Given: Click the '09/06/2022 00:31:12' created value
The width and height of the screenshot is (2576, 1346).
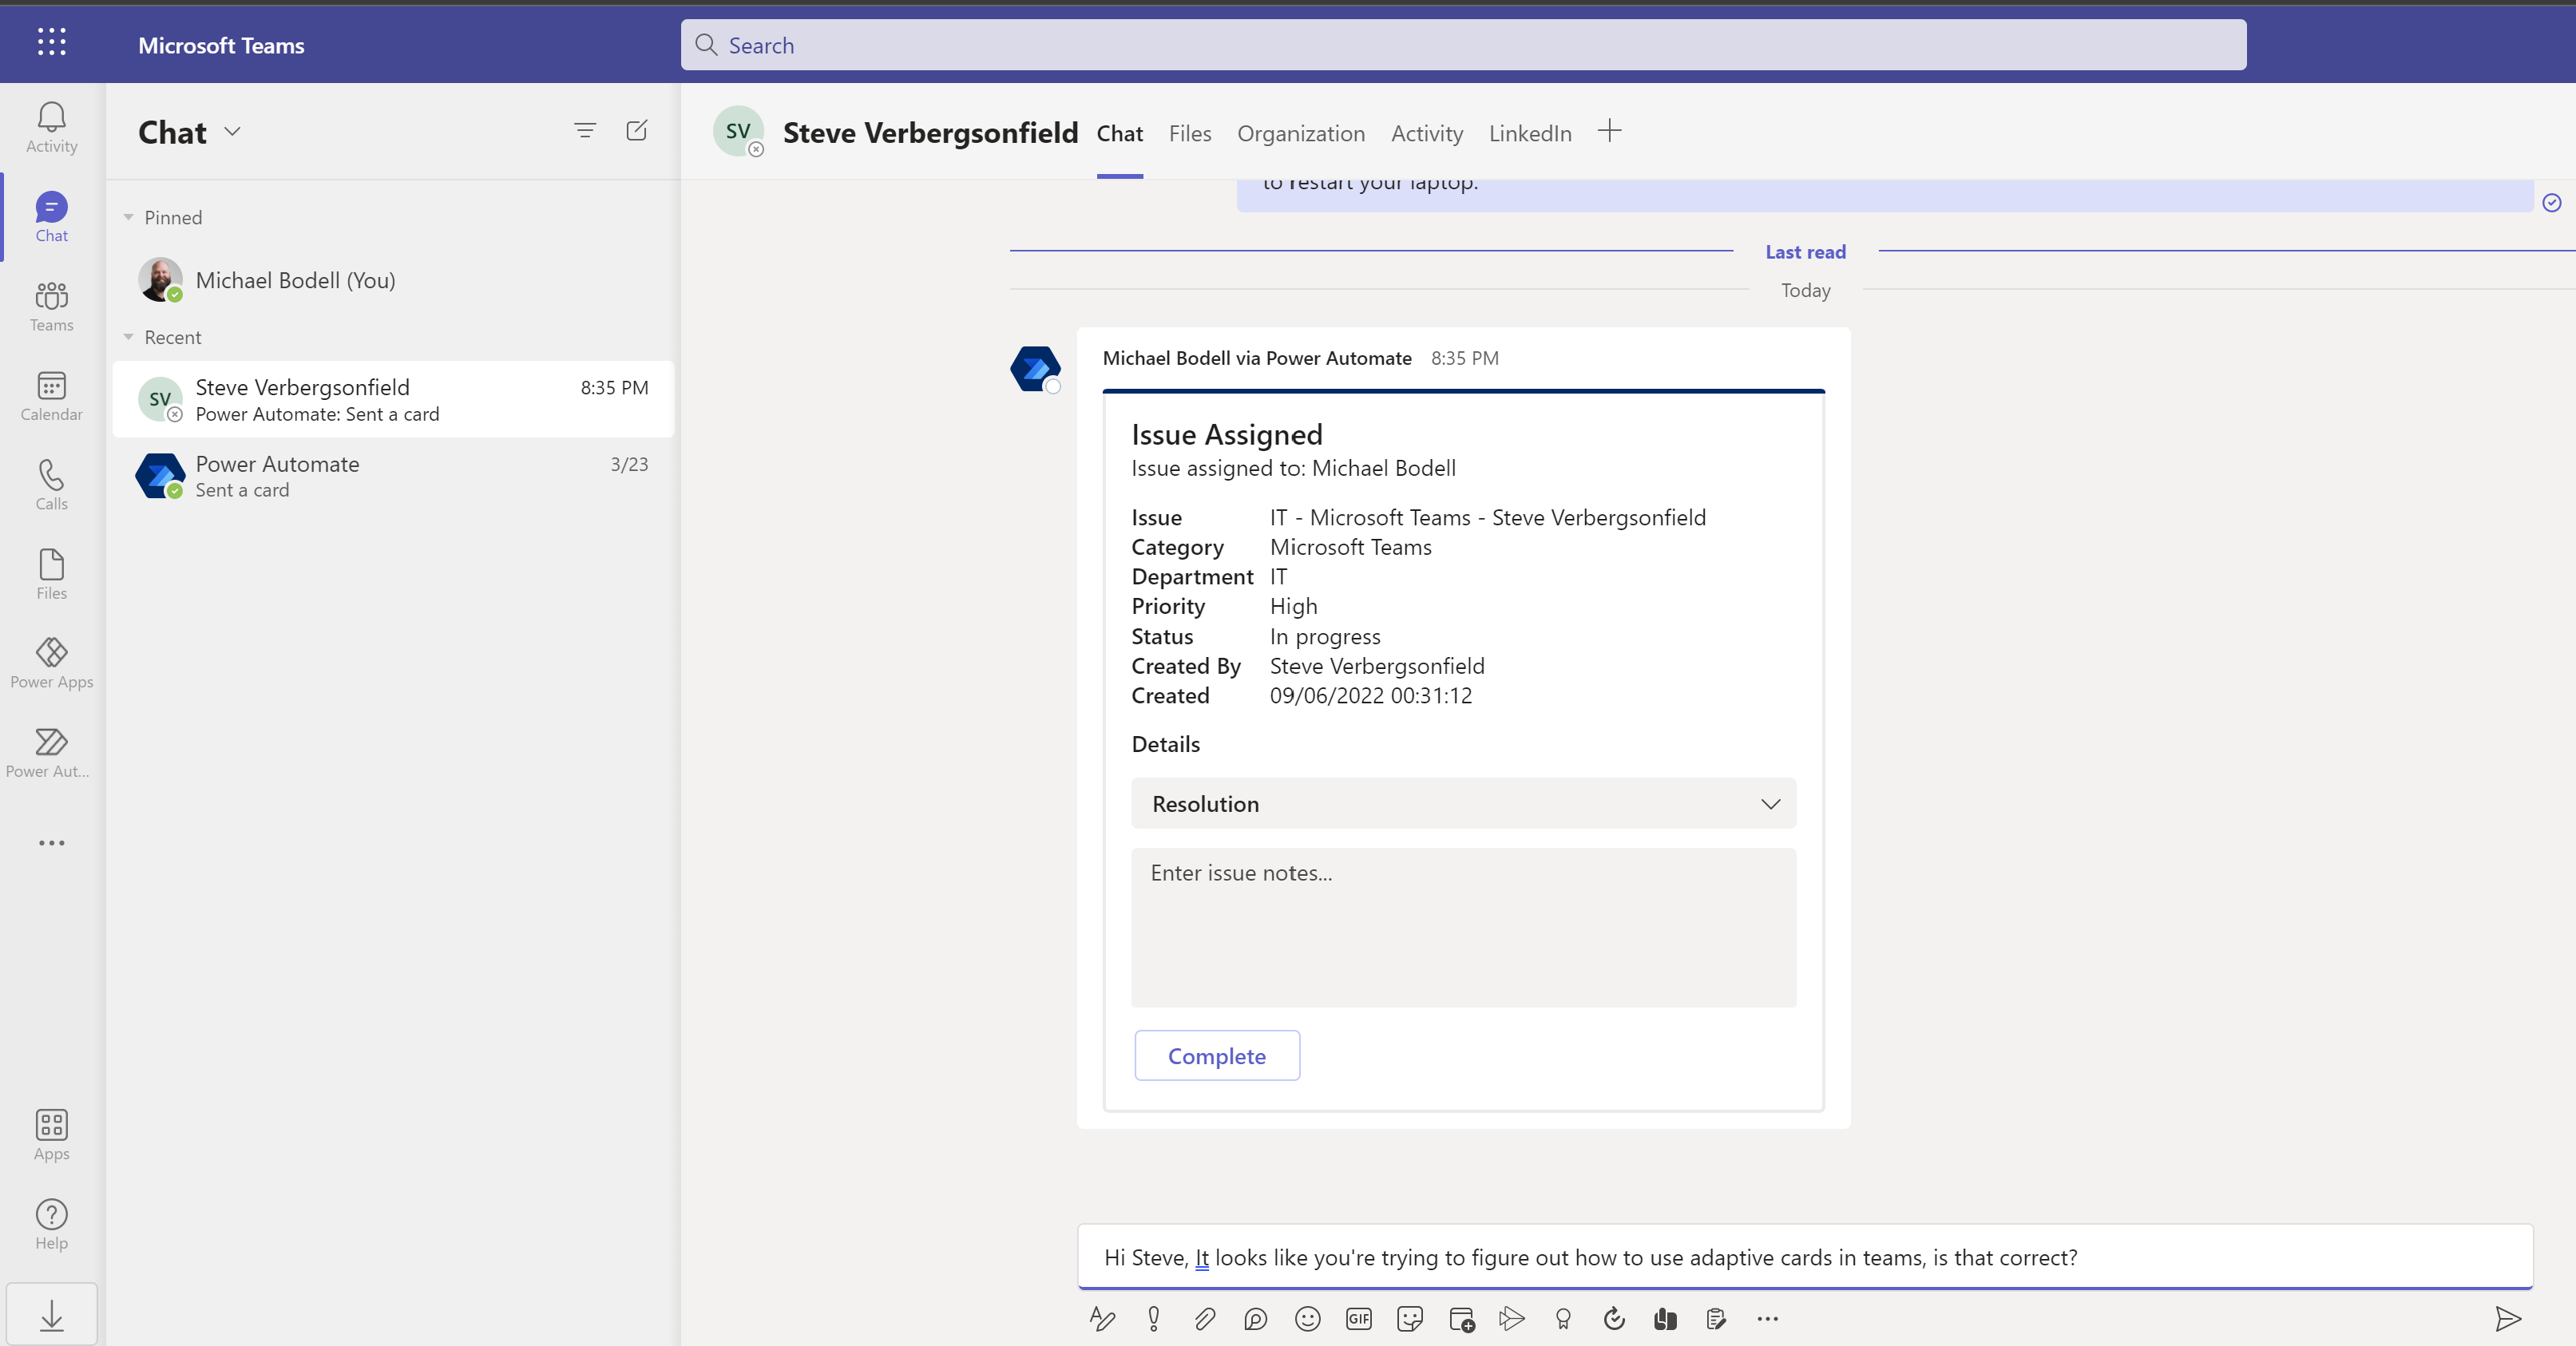Looking at the screenshot, I should pyautogui.click(x=1370, y=695).
